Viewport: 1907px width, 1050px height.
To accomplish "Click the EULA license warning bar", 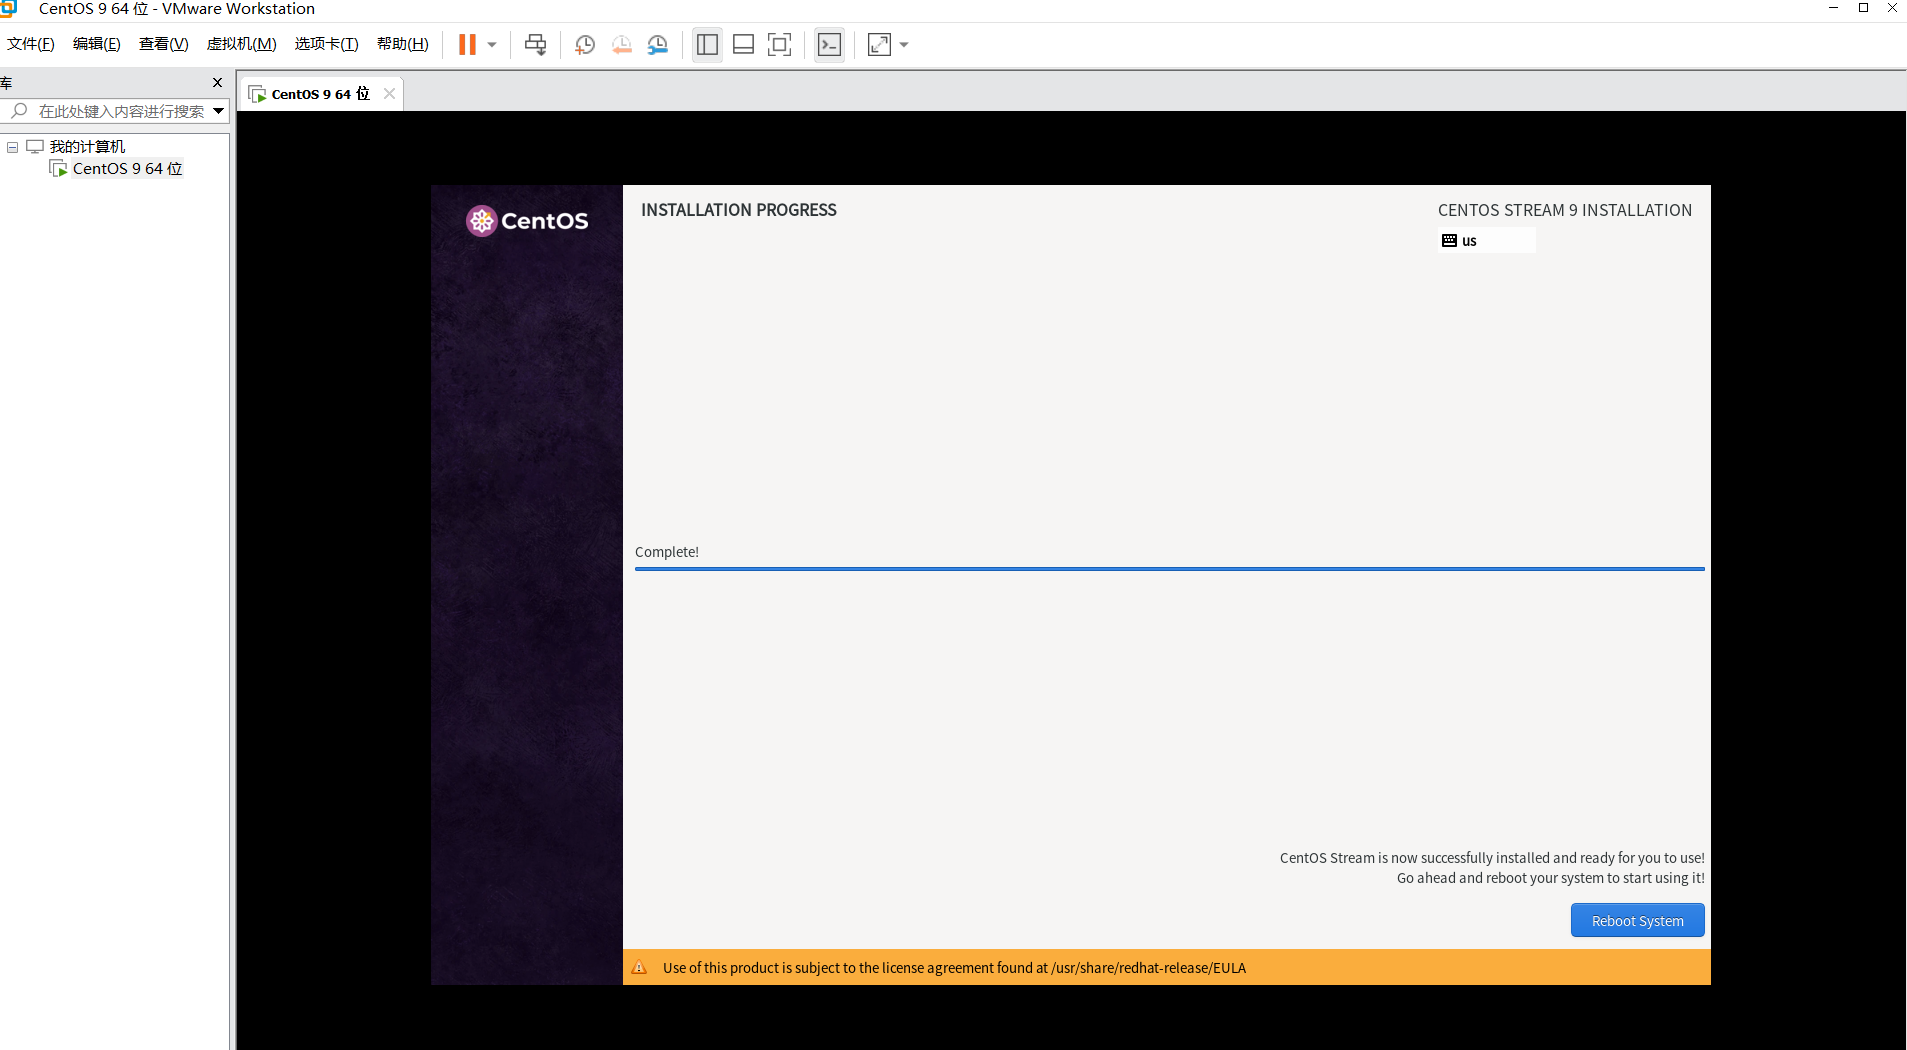I will pos(1166,967).
